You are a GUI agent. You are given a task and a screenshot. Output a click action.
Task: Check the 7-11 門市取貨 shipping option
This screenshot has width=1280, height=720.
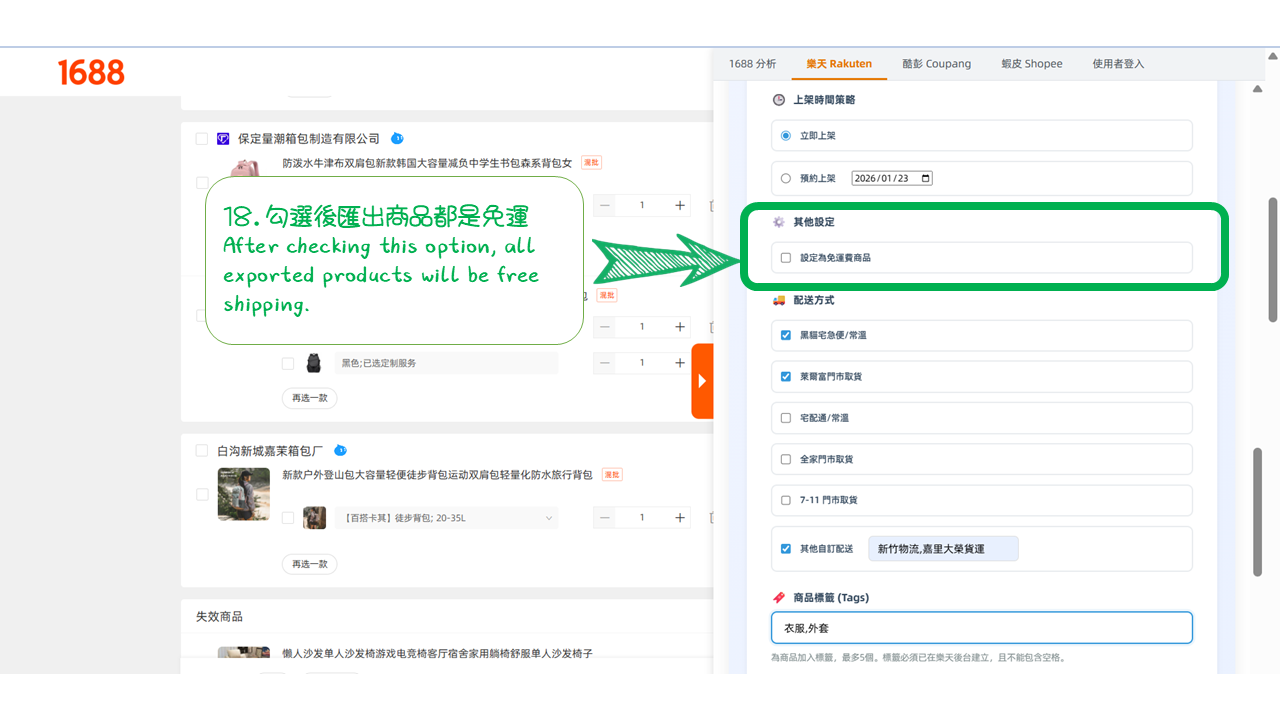coord(786,500)
